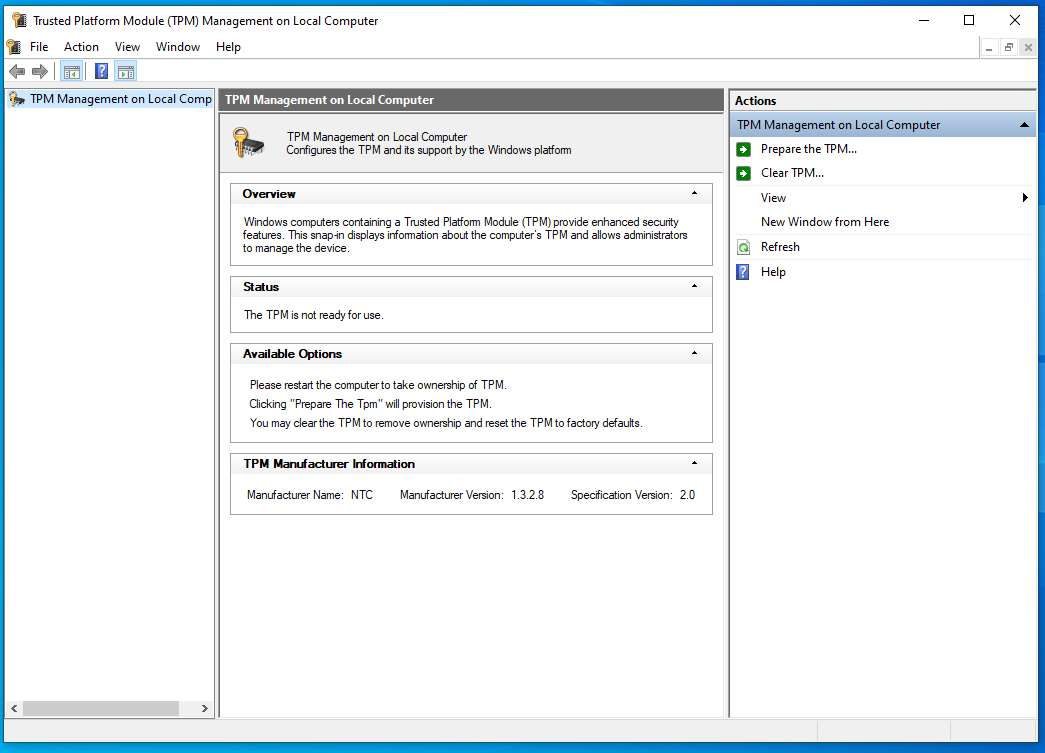Viewport: 1045px width, 753px height.
Task: Restore the inner MDI child window
Action: pyautogui.click(x=1009, y=47)
